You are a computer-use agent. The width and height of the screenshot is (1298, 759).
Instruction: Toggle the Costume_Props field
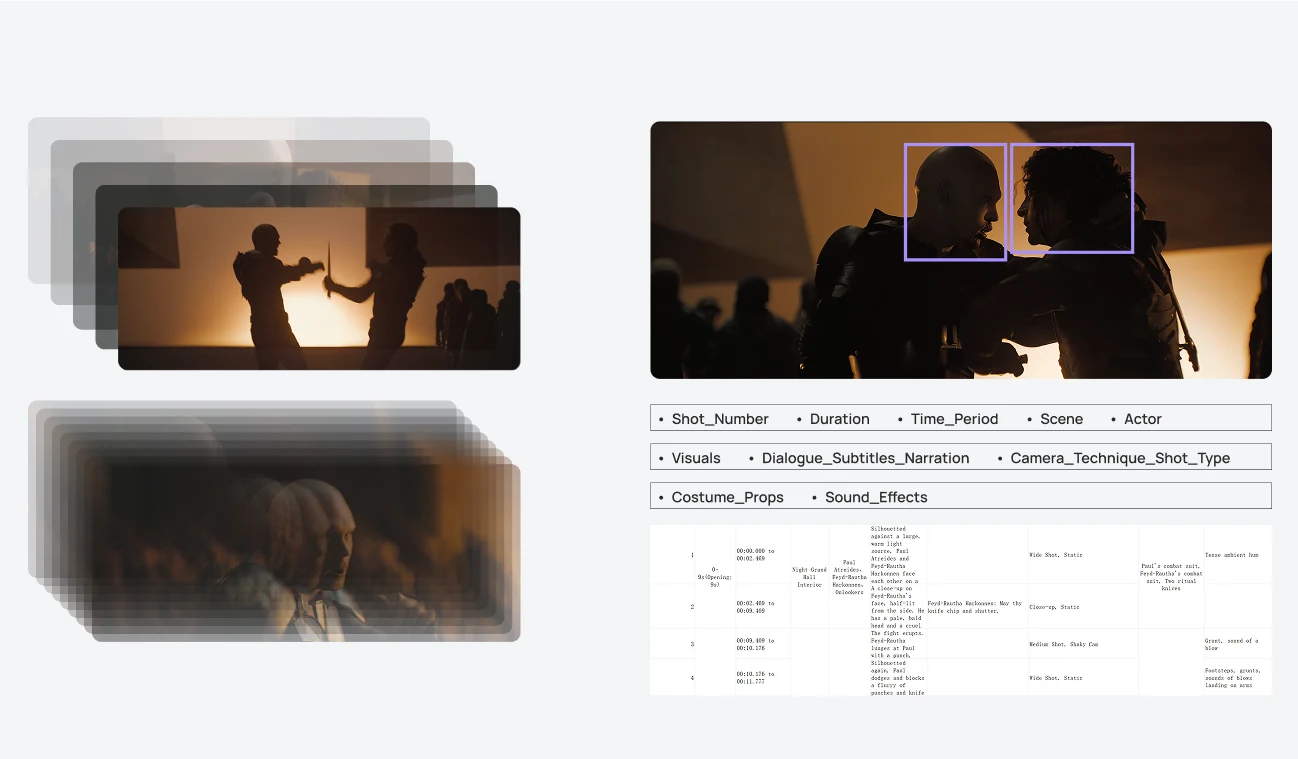point(728,496)
